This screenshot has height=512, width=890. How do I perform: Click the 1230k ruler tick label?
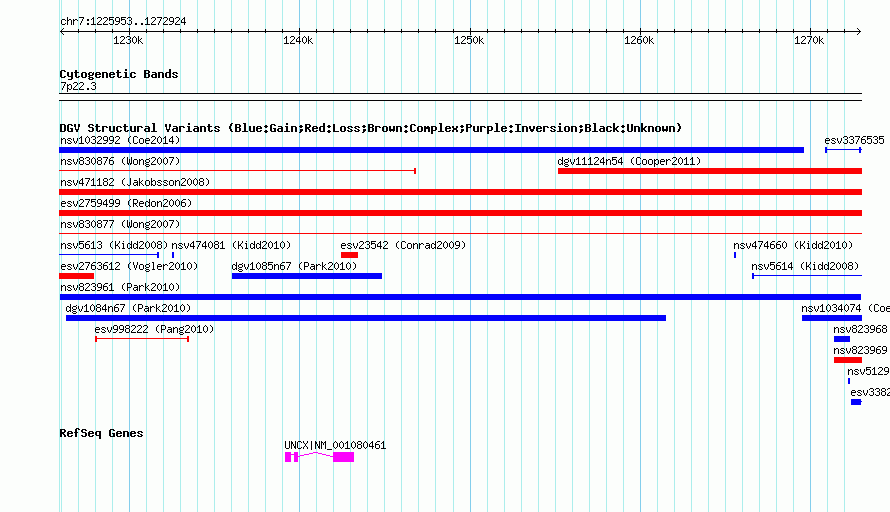point(128,40)
